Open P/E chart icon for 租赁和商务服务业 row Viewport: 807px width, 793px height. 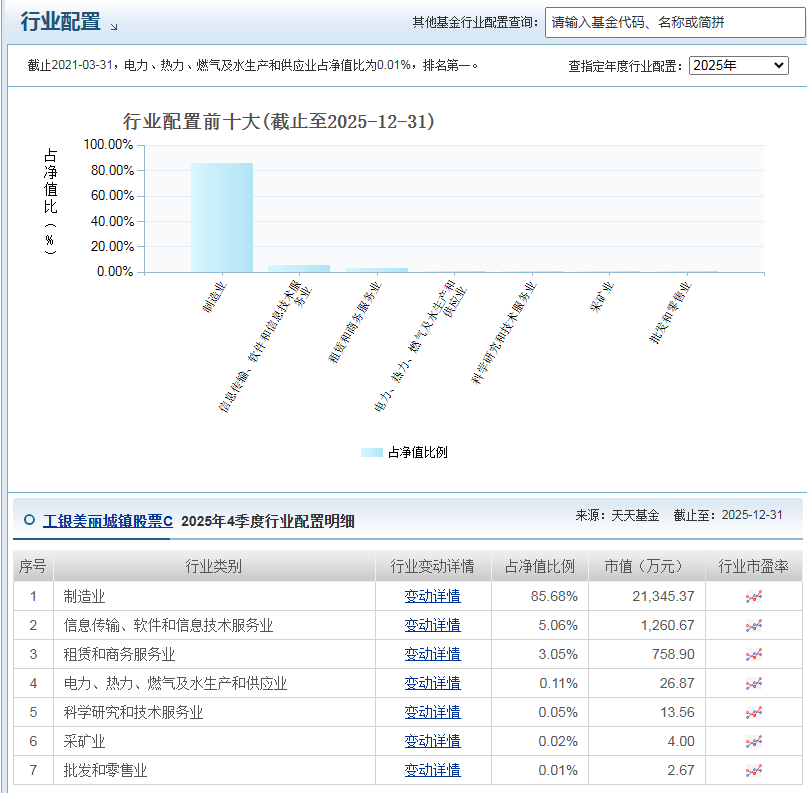(x=753, y=655)
